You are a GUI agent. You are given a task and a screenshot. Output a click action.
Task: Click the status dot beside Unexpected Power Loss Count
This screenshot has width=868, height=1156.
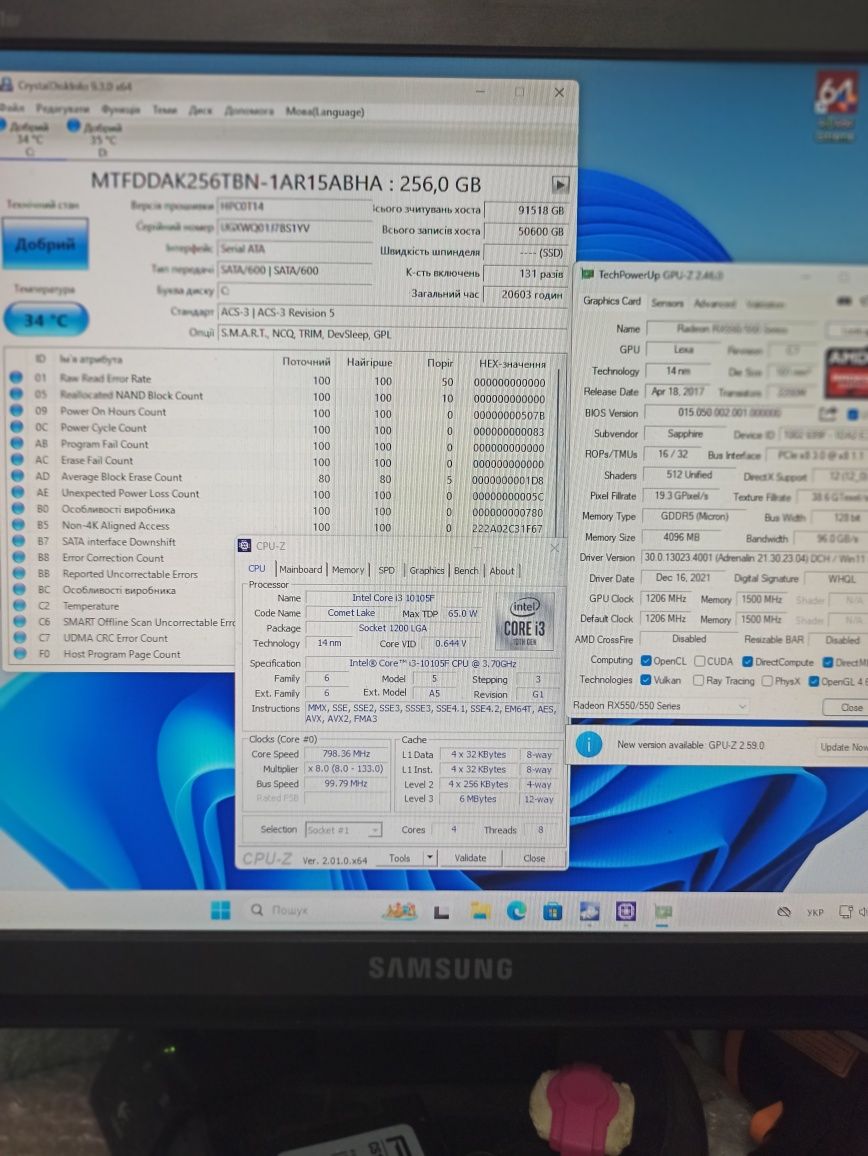pos(18,492)
